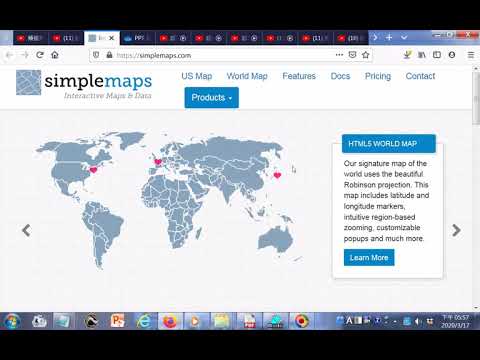
Task: Save page to Pocket icon
Action: pyautogui.click(x=352, y=55)
